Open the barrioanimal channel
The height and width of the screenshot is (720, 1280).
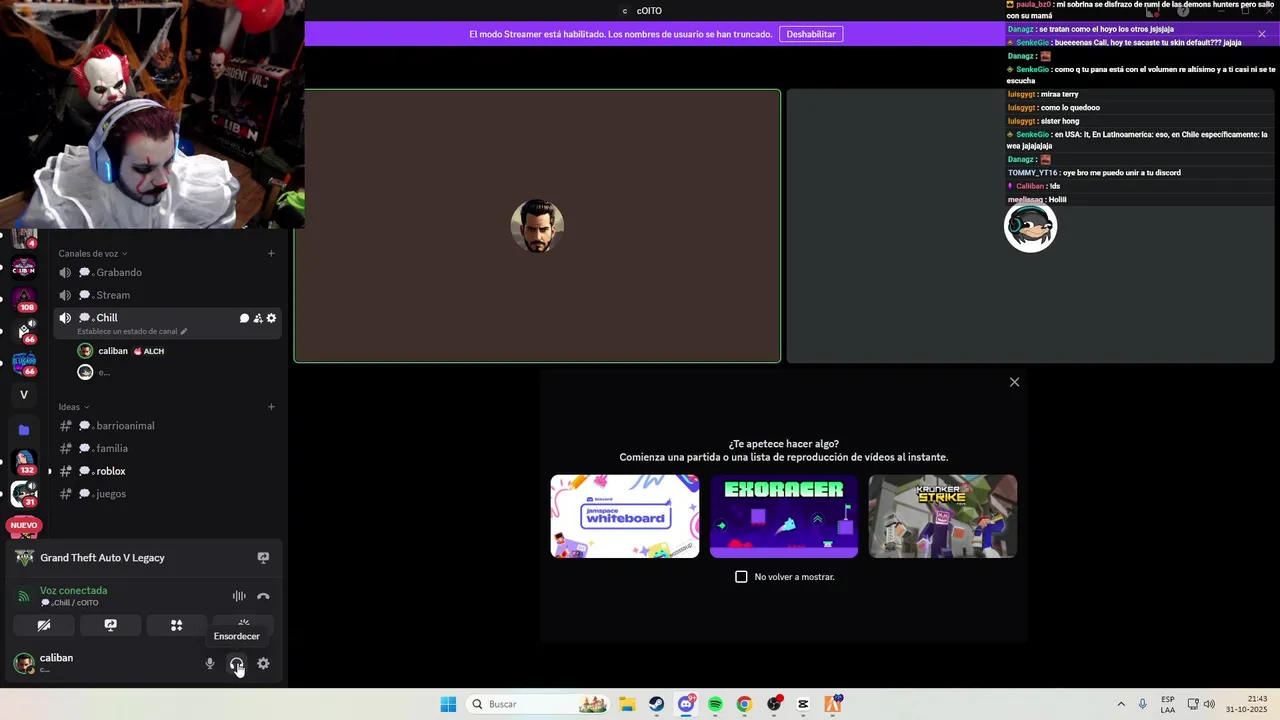point(167,426)
